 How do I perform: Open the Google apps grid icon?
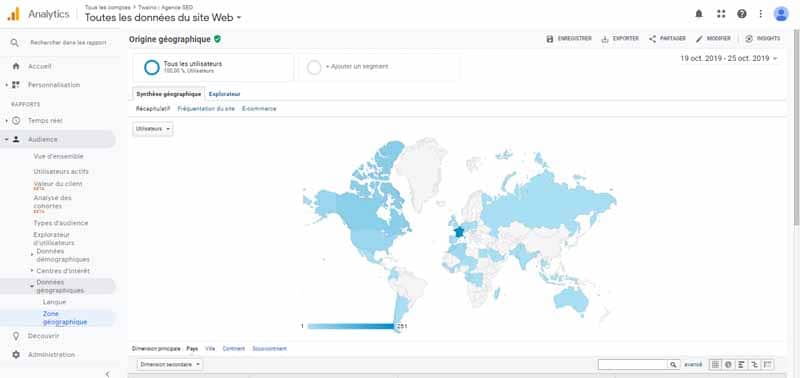[x=721, y=14]
